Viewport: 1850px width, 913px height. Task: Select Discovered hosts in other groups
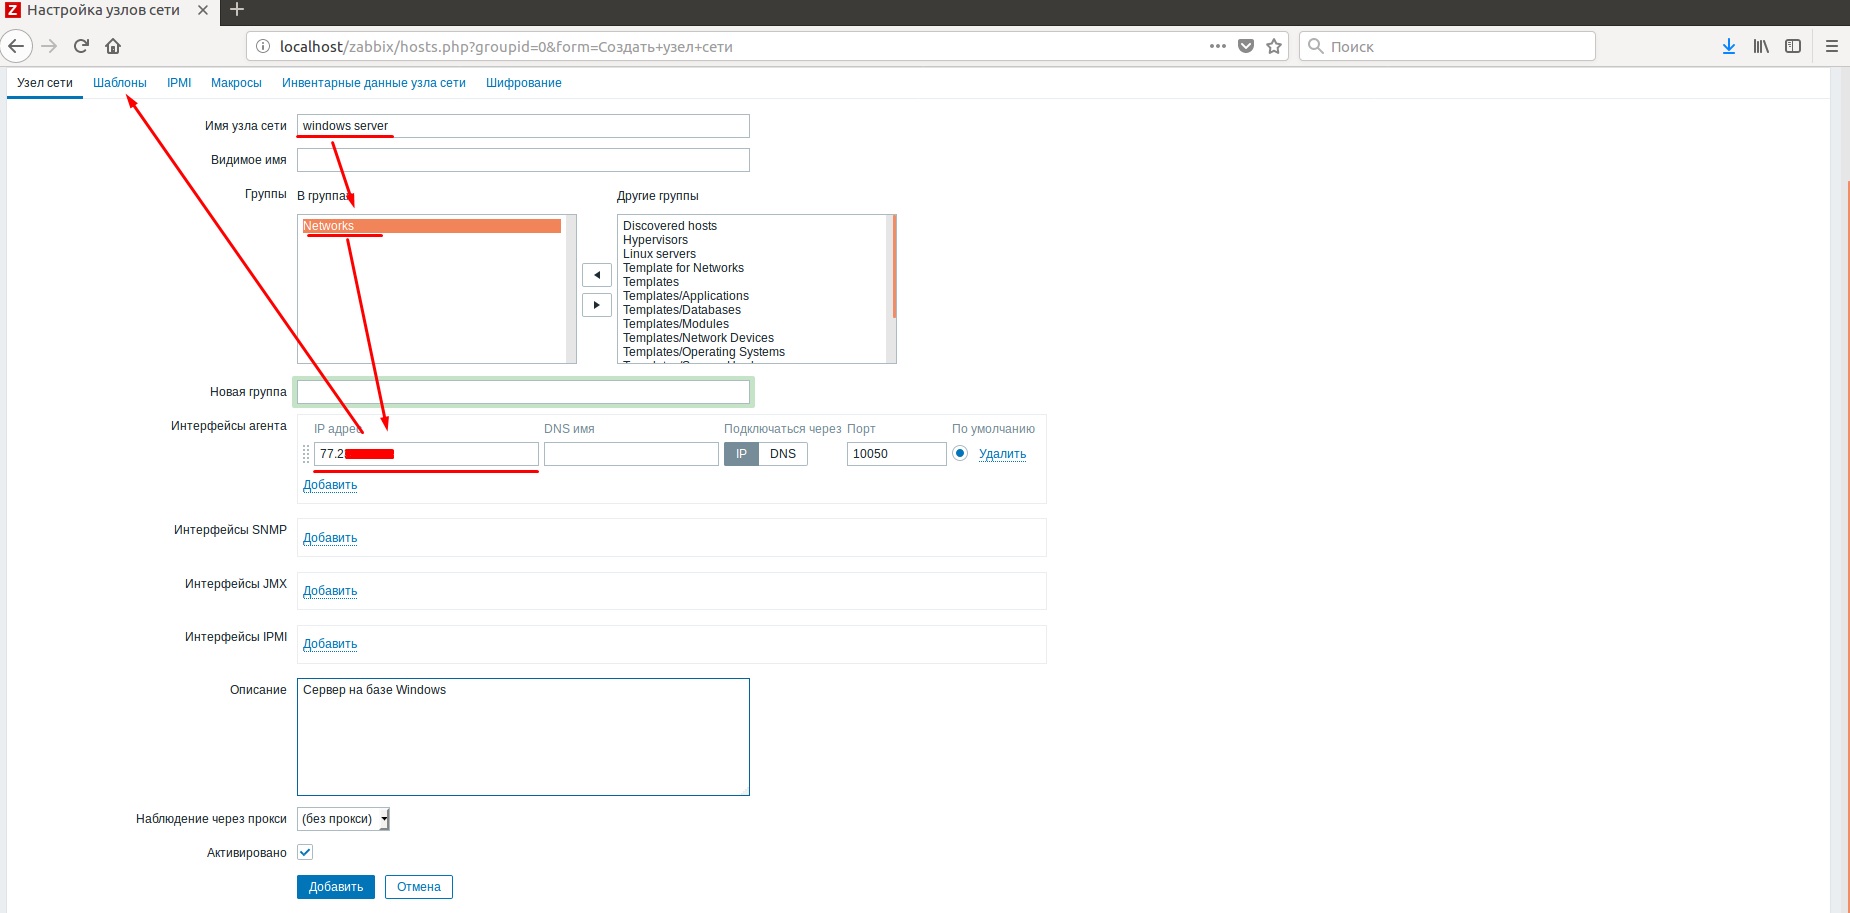pyautogui.click(x=670, y=226)
